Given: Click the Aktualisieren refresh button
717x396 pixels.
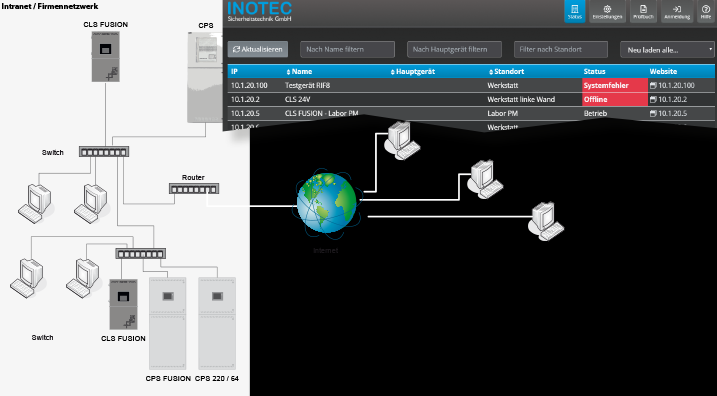Looking at the screenshot, I should 258,49.
